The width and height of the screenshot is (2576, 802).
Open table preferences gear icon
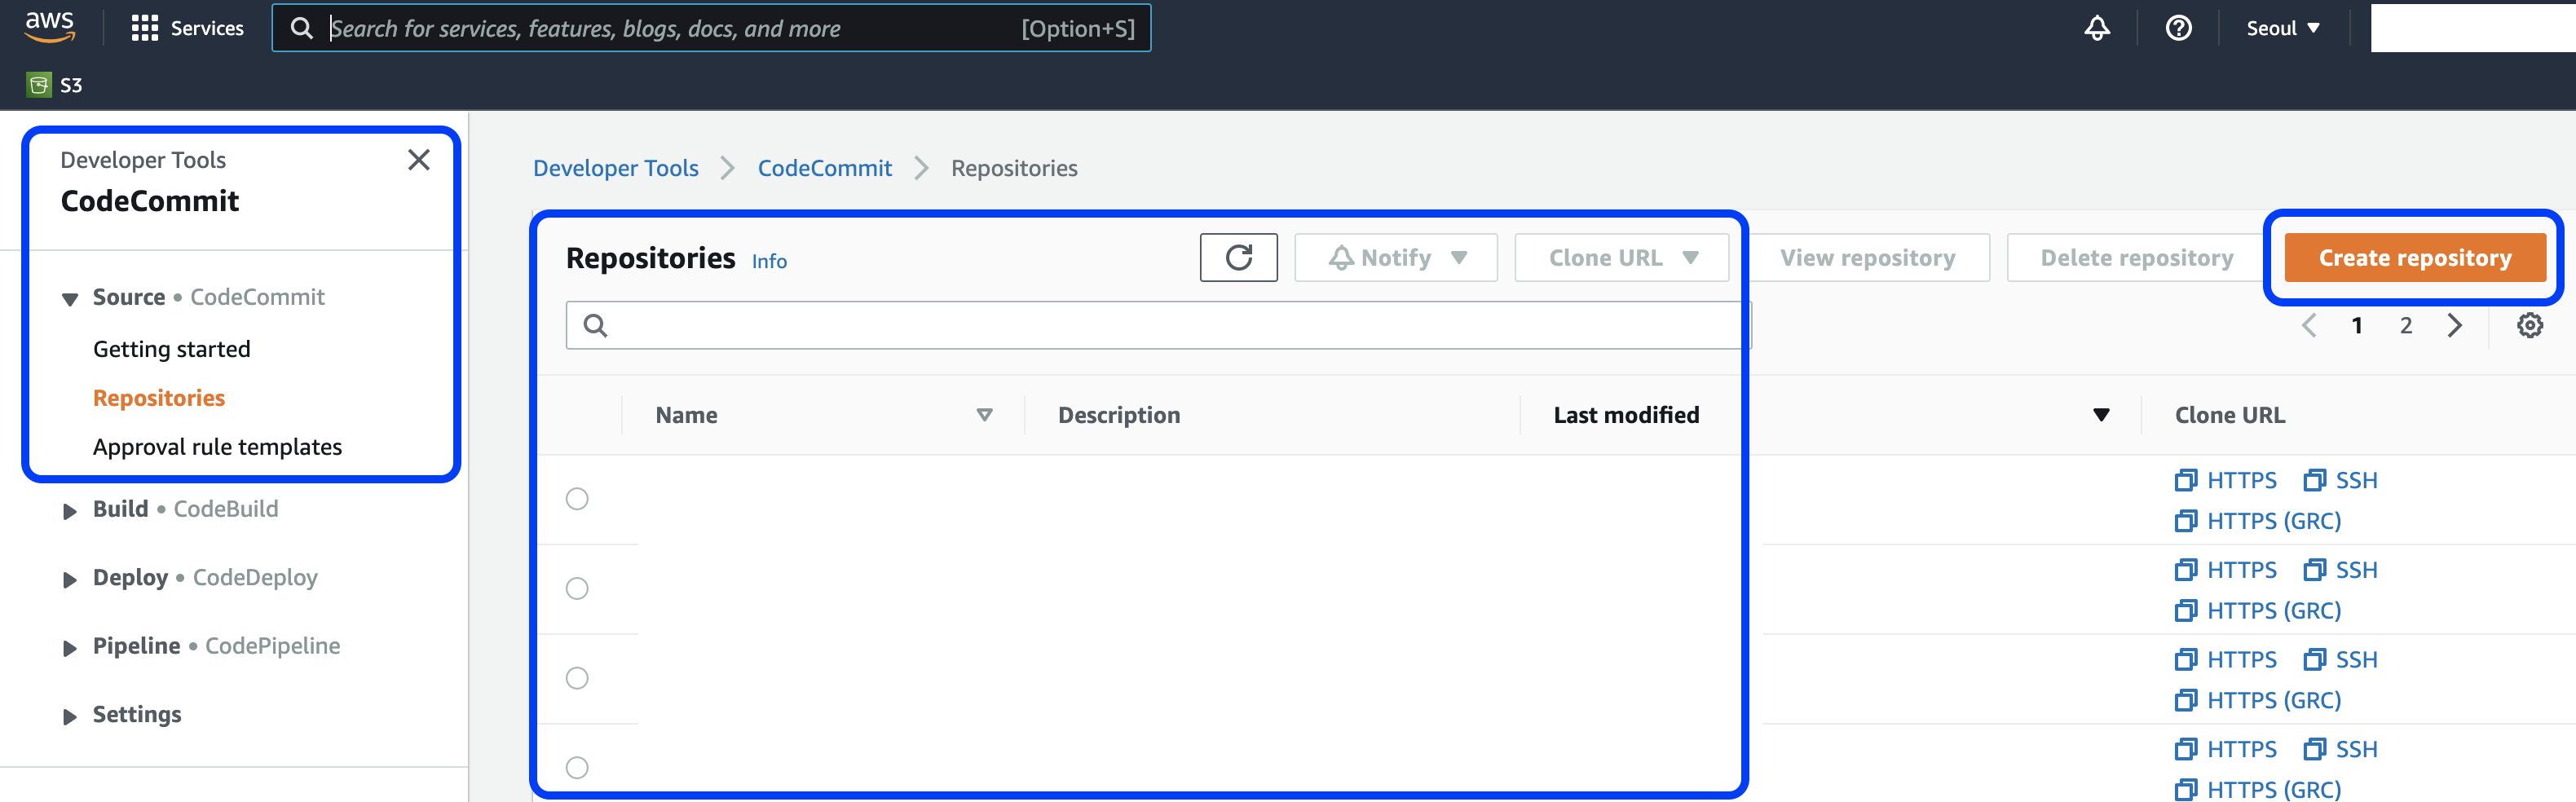click(2529, 325)
